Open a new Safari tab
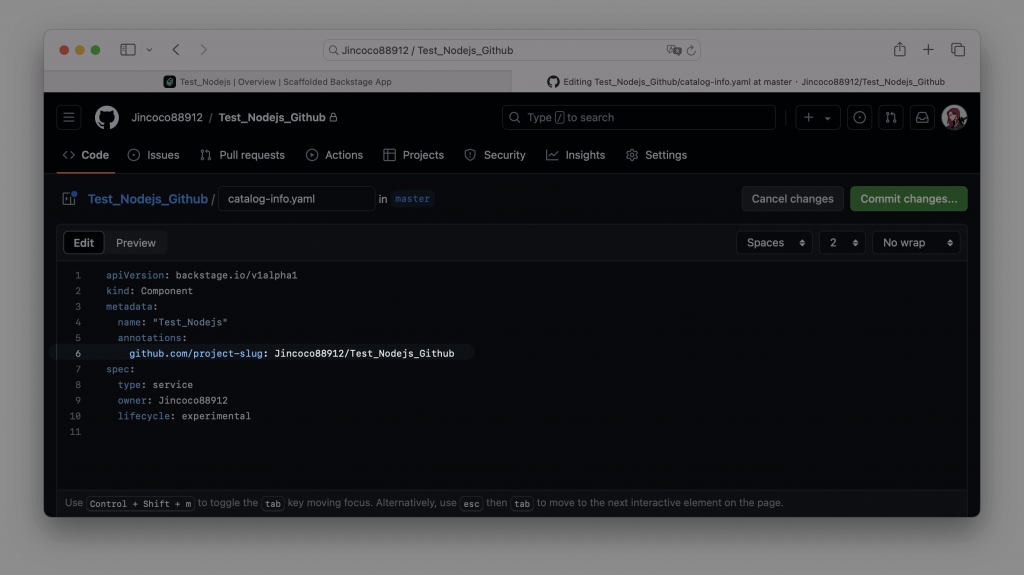The height and width of the screenshot is (575, 1024). point(928,50)
